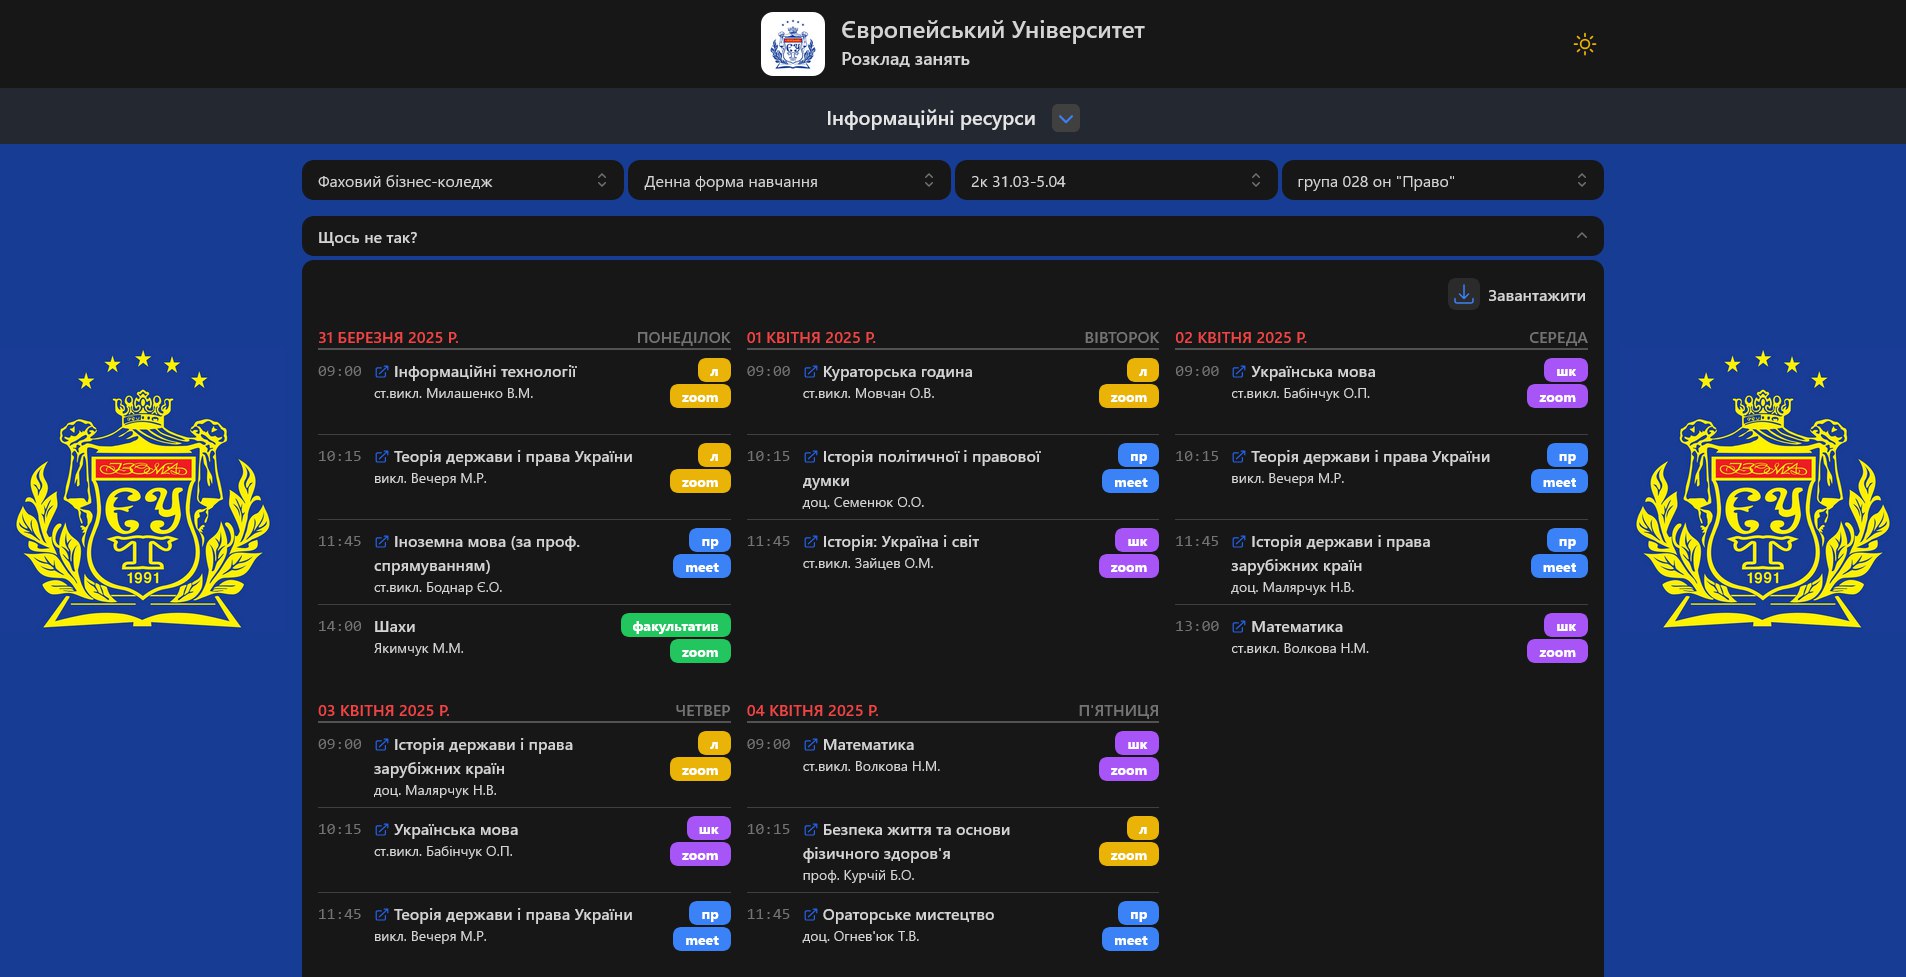Screen dimensions: 1906x977
Task: Open link icon for Іноземна мова class
Action: click(381, 542)
